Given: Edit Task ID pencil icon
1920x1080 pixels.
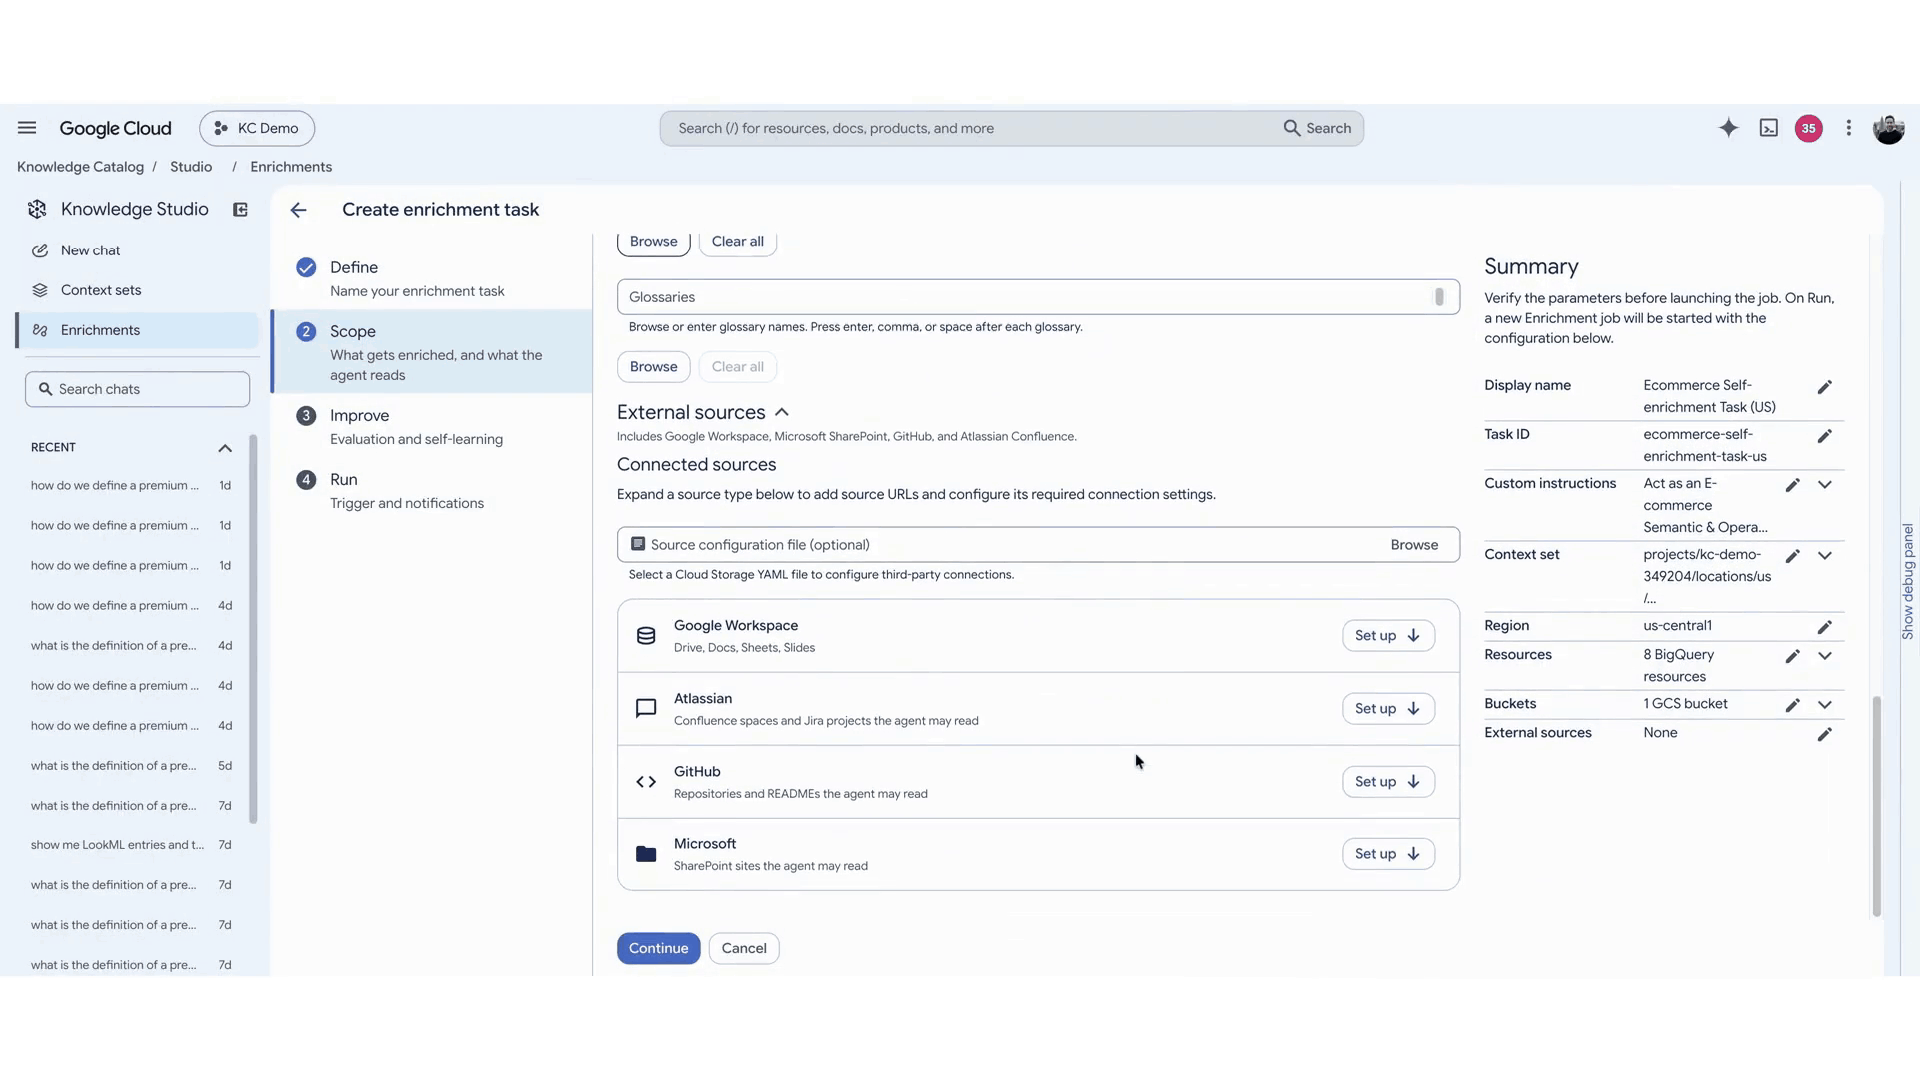Looking at the screenshot, I should coord(1824,436).
